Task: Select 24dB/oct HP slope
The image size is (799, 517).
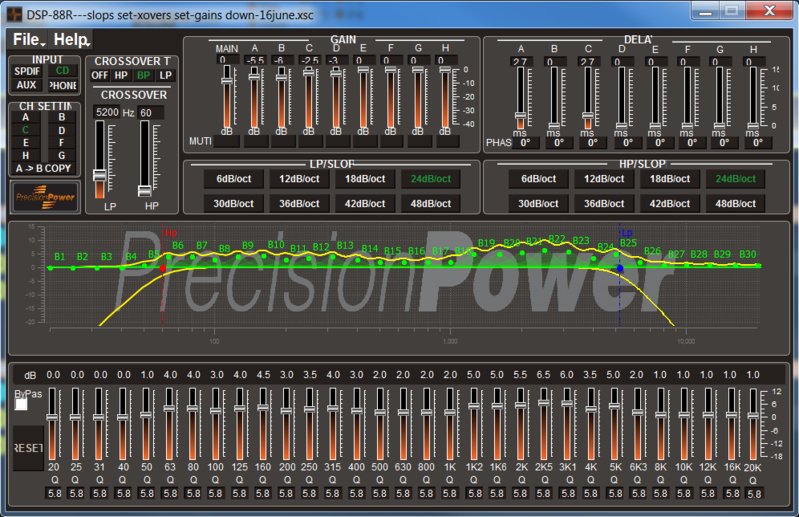Action: coord(735,179)
